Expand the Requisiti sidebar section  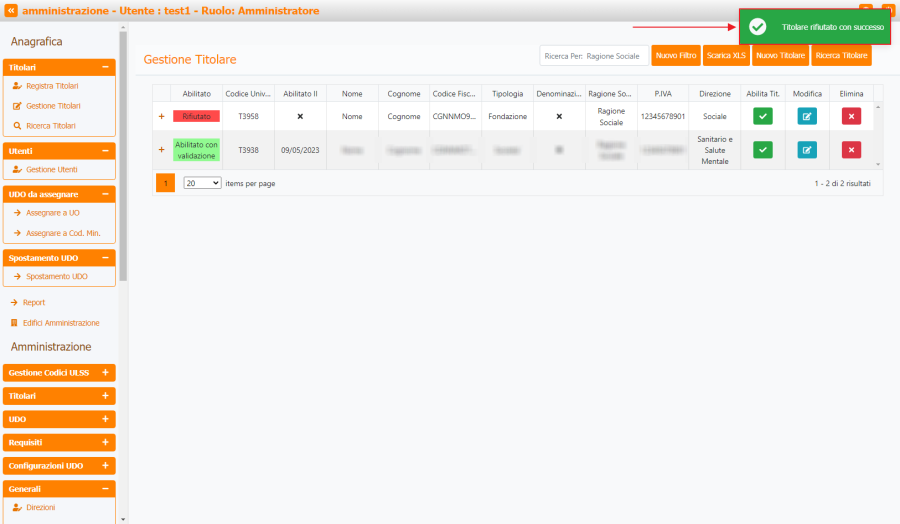105,442
